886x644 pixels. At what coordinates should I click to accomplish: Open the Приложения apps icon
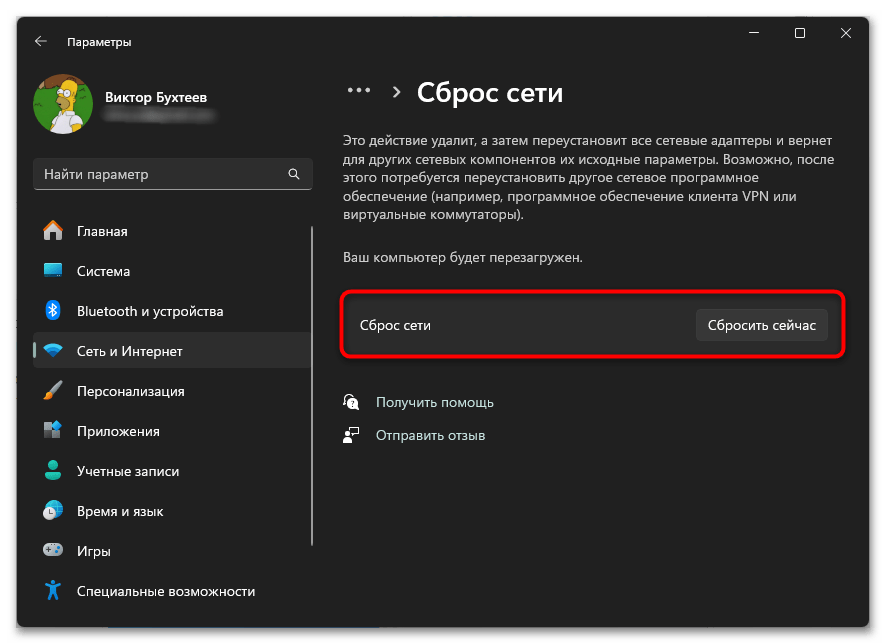point(53,430)
